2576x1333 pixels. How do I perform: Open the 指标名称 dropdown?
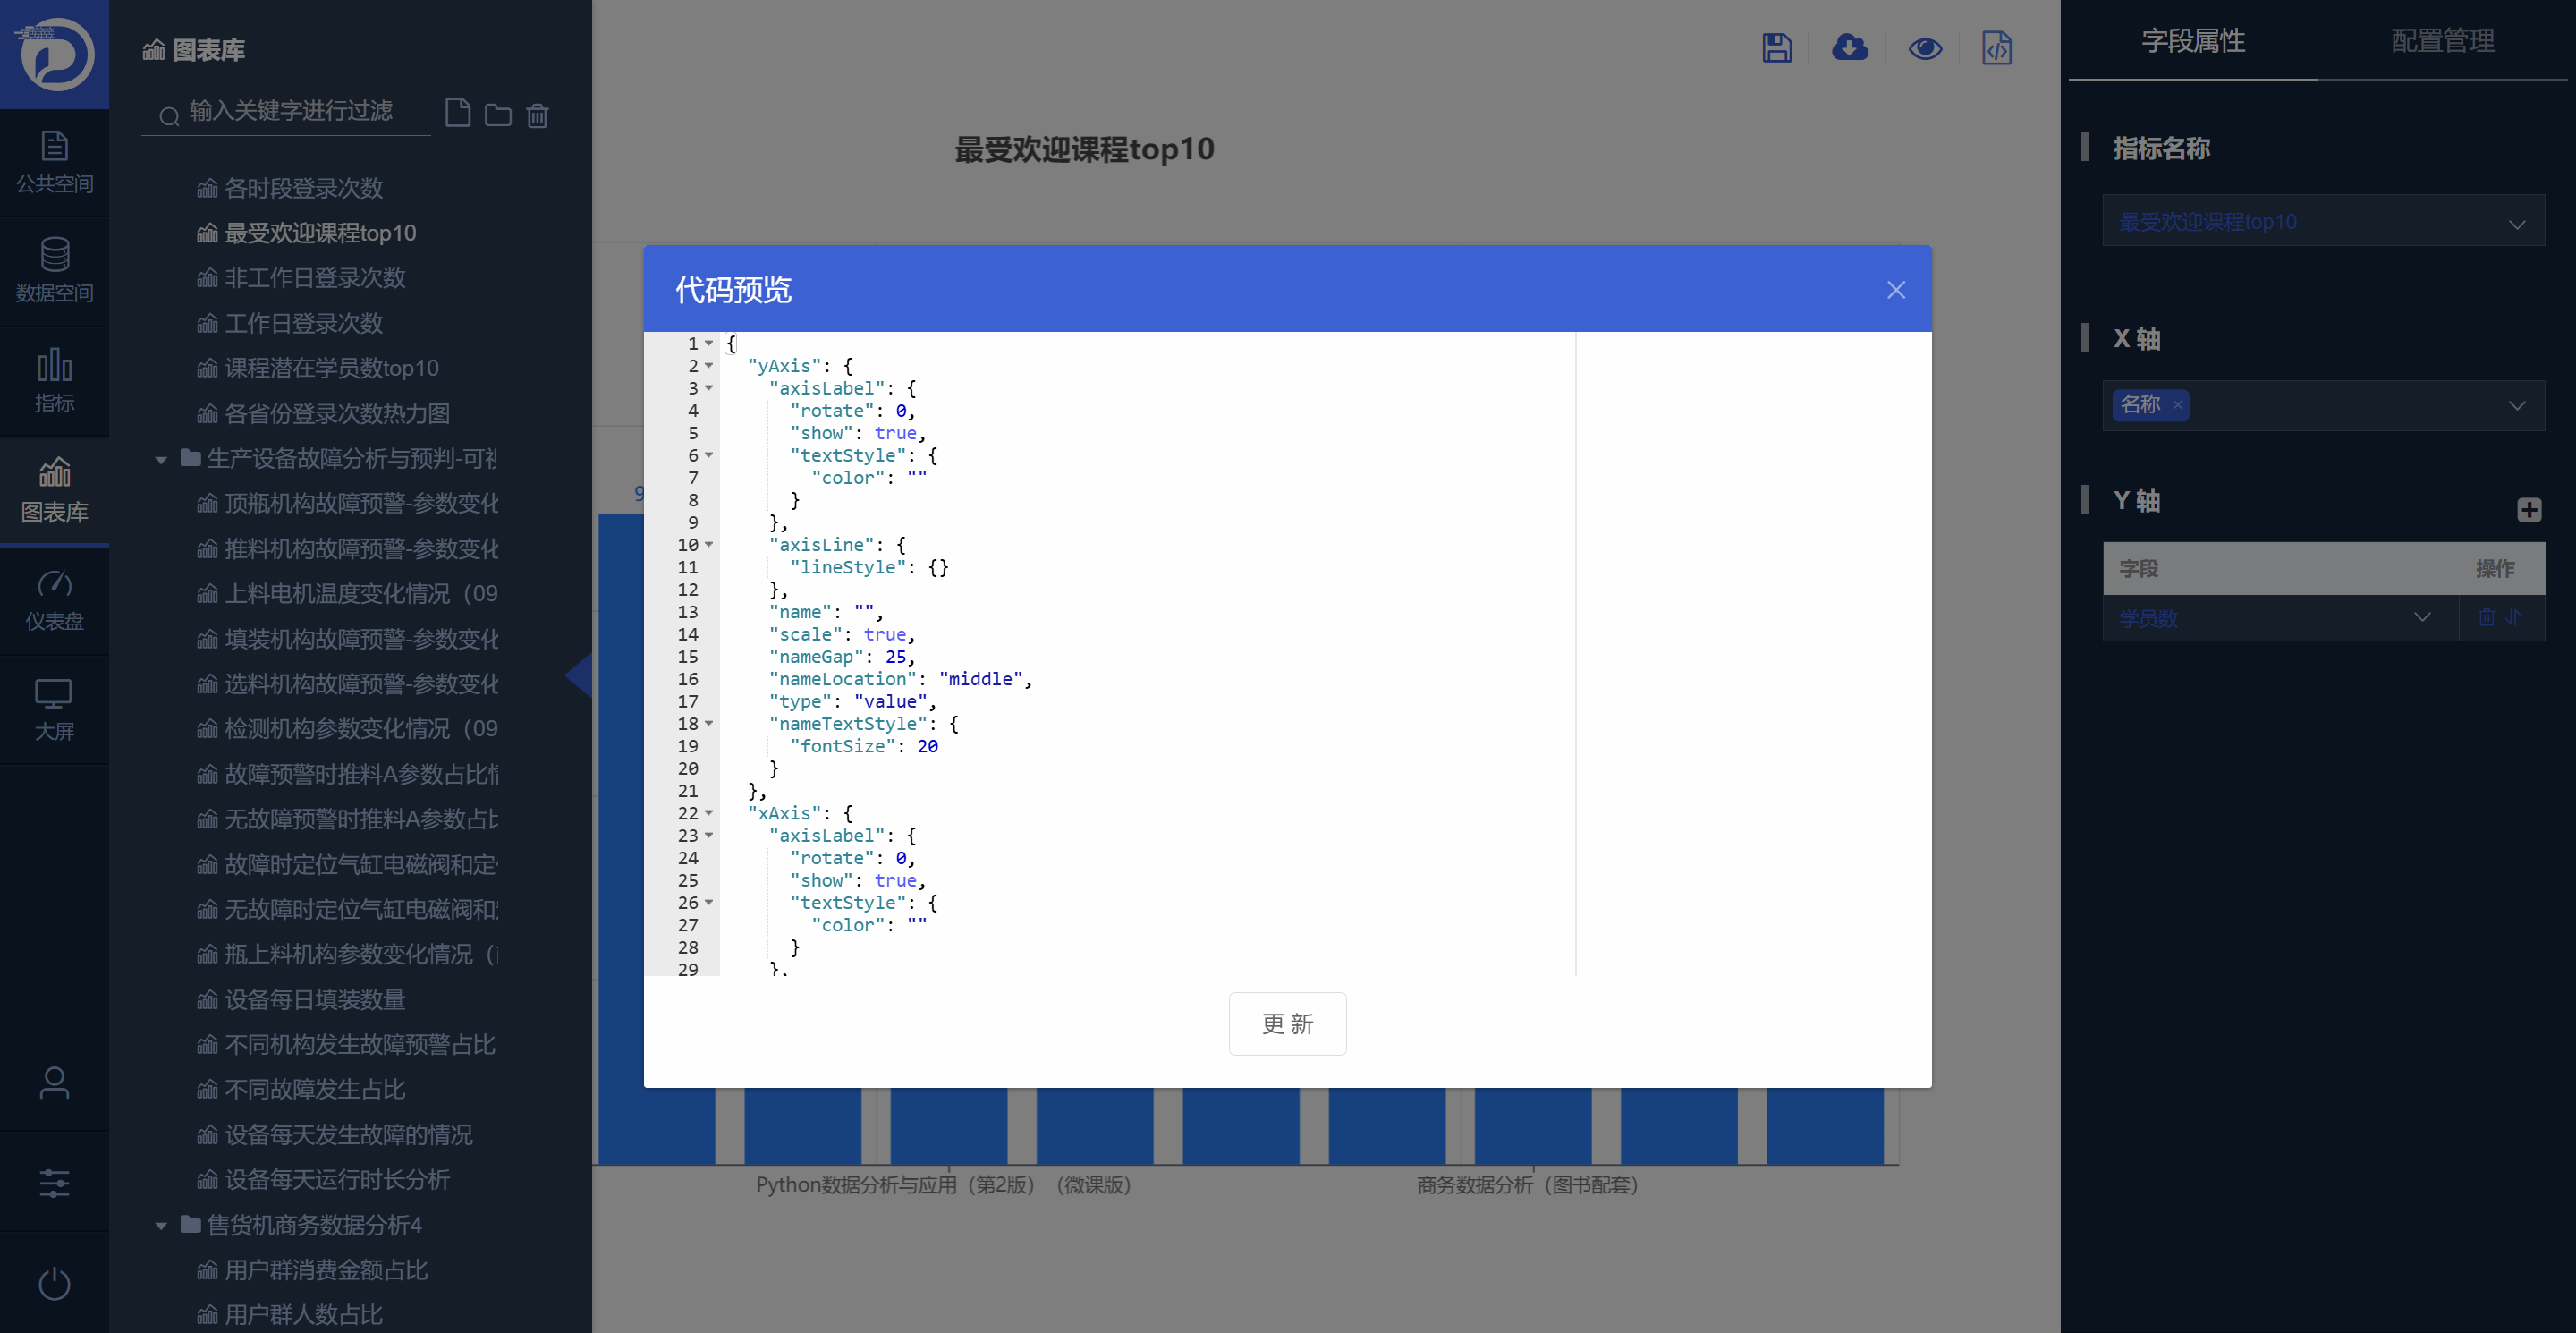point(2322,222)
